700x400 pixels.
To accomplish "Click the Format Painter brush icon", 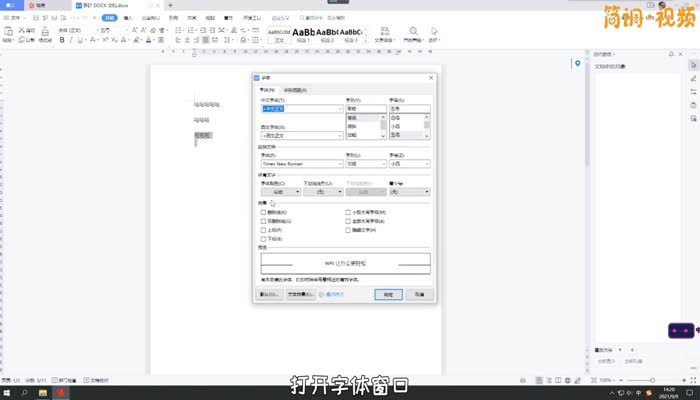I will click(45, 31).
